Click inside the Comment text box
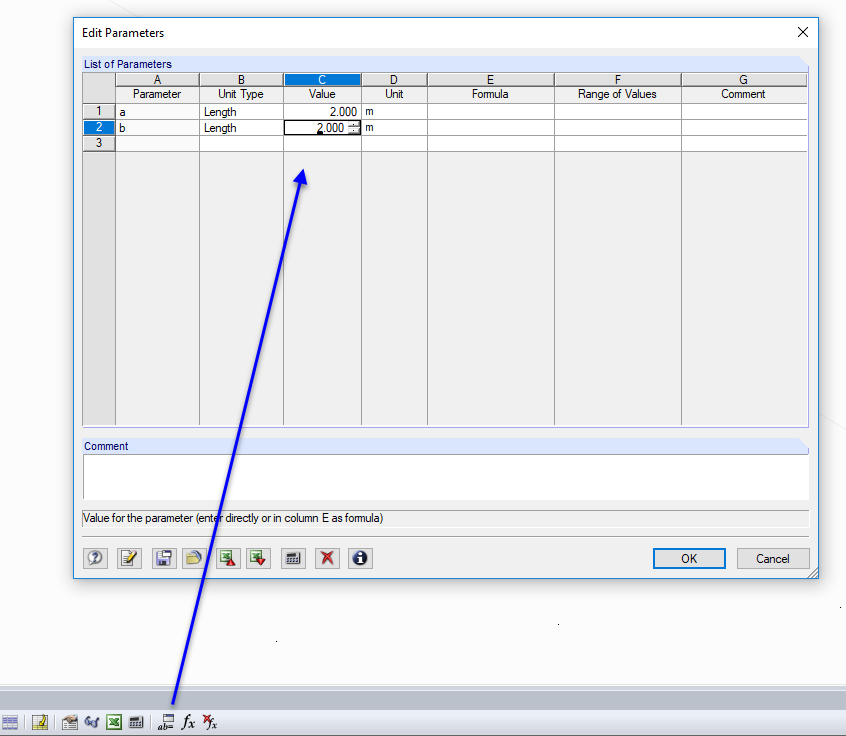846x736 pixels. (x=445, y=477)
